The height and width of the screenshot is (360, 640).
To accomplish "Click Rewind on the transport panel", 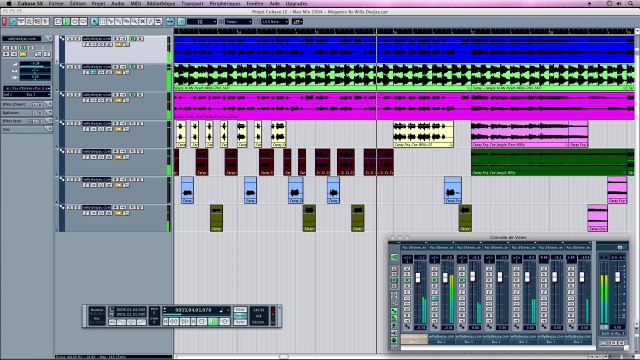I will 174,322.
